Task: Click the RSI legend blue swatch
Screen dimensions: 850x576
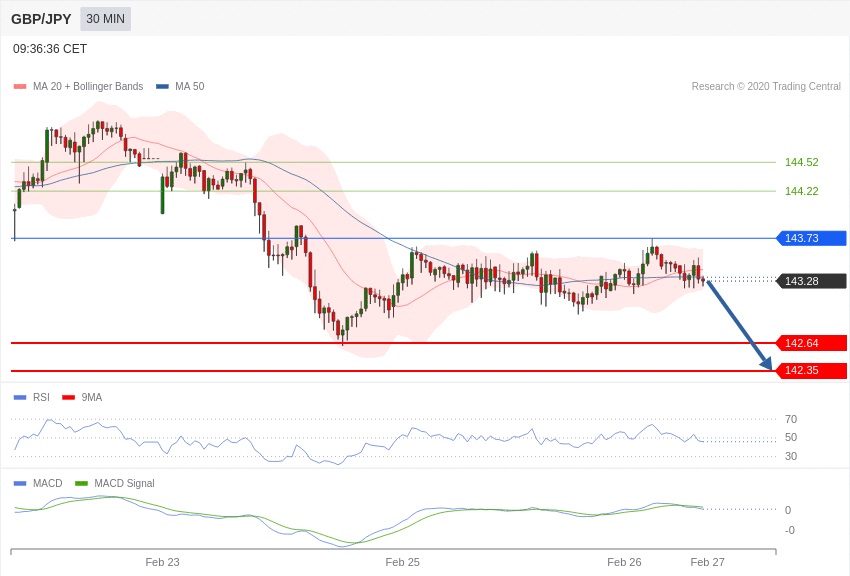Action: (x=20, y=398)
